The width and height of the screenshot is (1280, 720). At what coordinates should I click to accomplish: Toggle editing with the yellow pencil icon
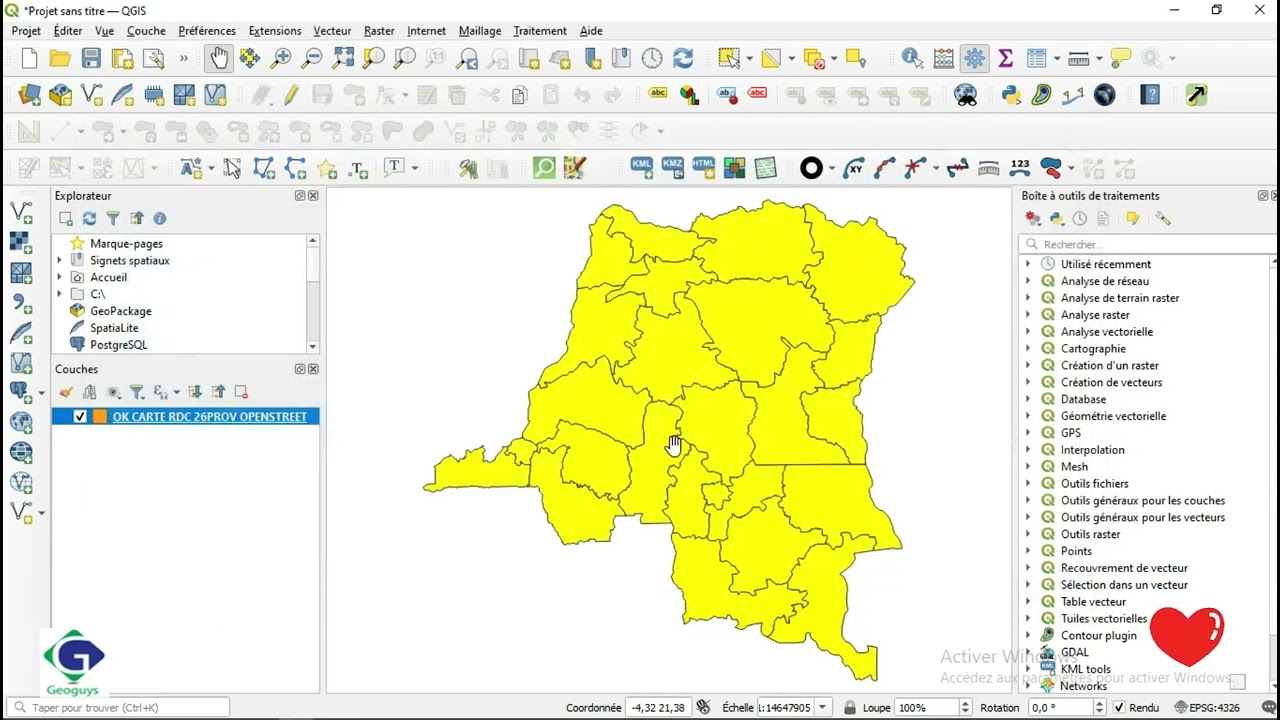point(291,95)
